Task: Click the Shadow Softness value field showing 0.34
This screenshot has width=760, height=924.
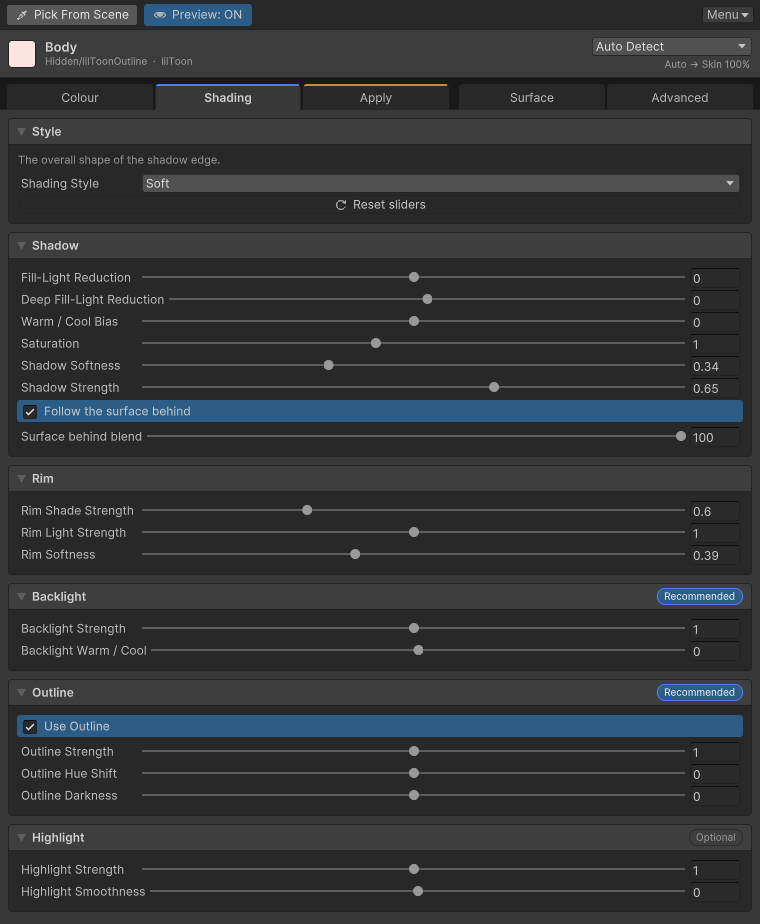Action: 715,367
